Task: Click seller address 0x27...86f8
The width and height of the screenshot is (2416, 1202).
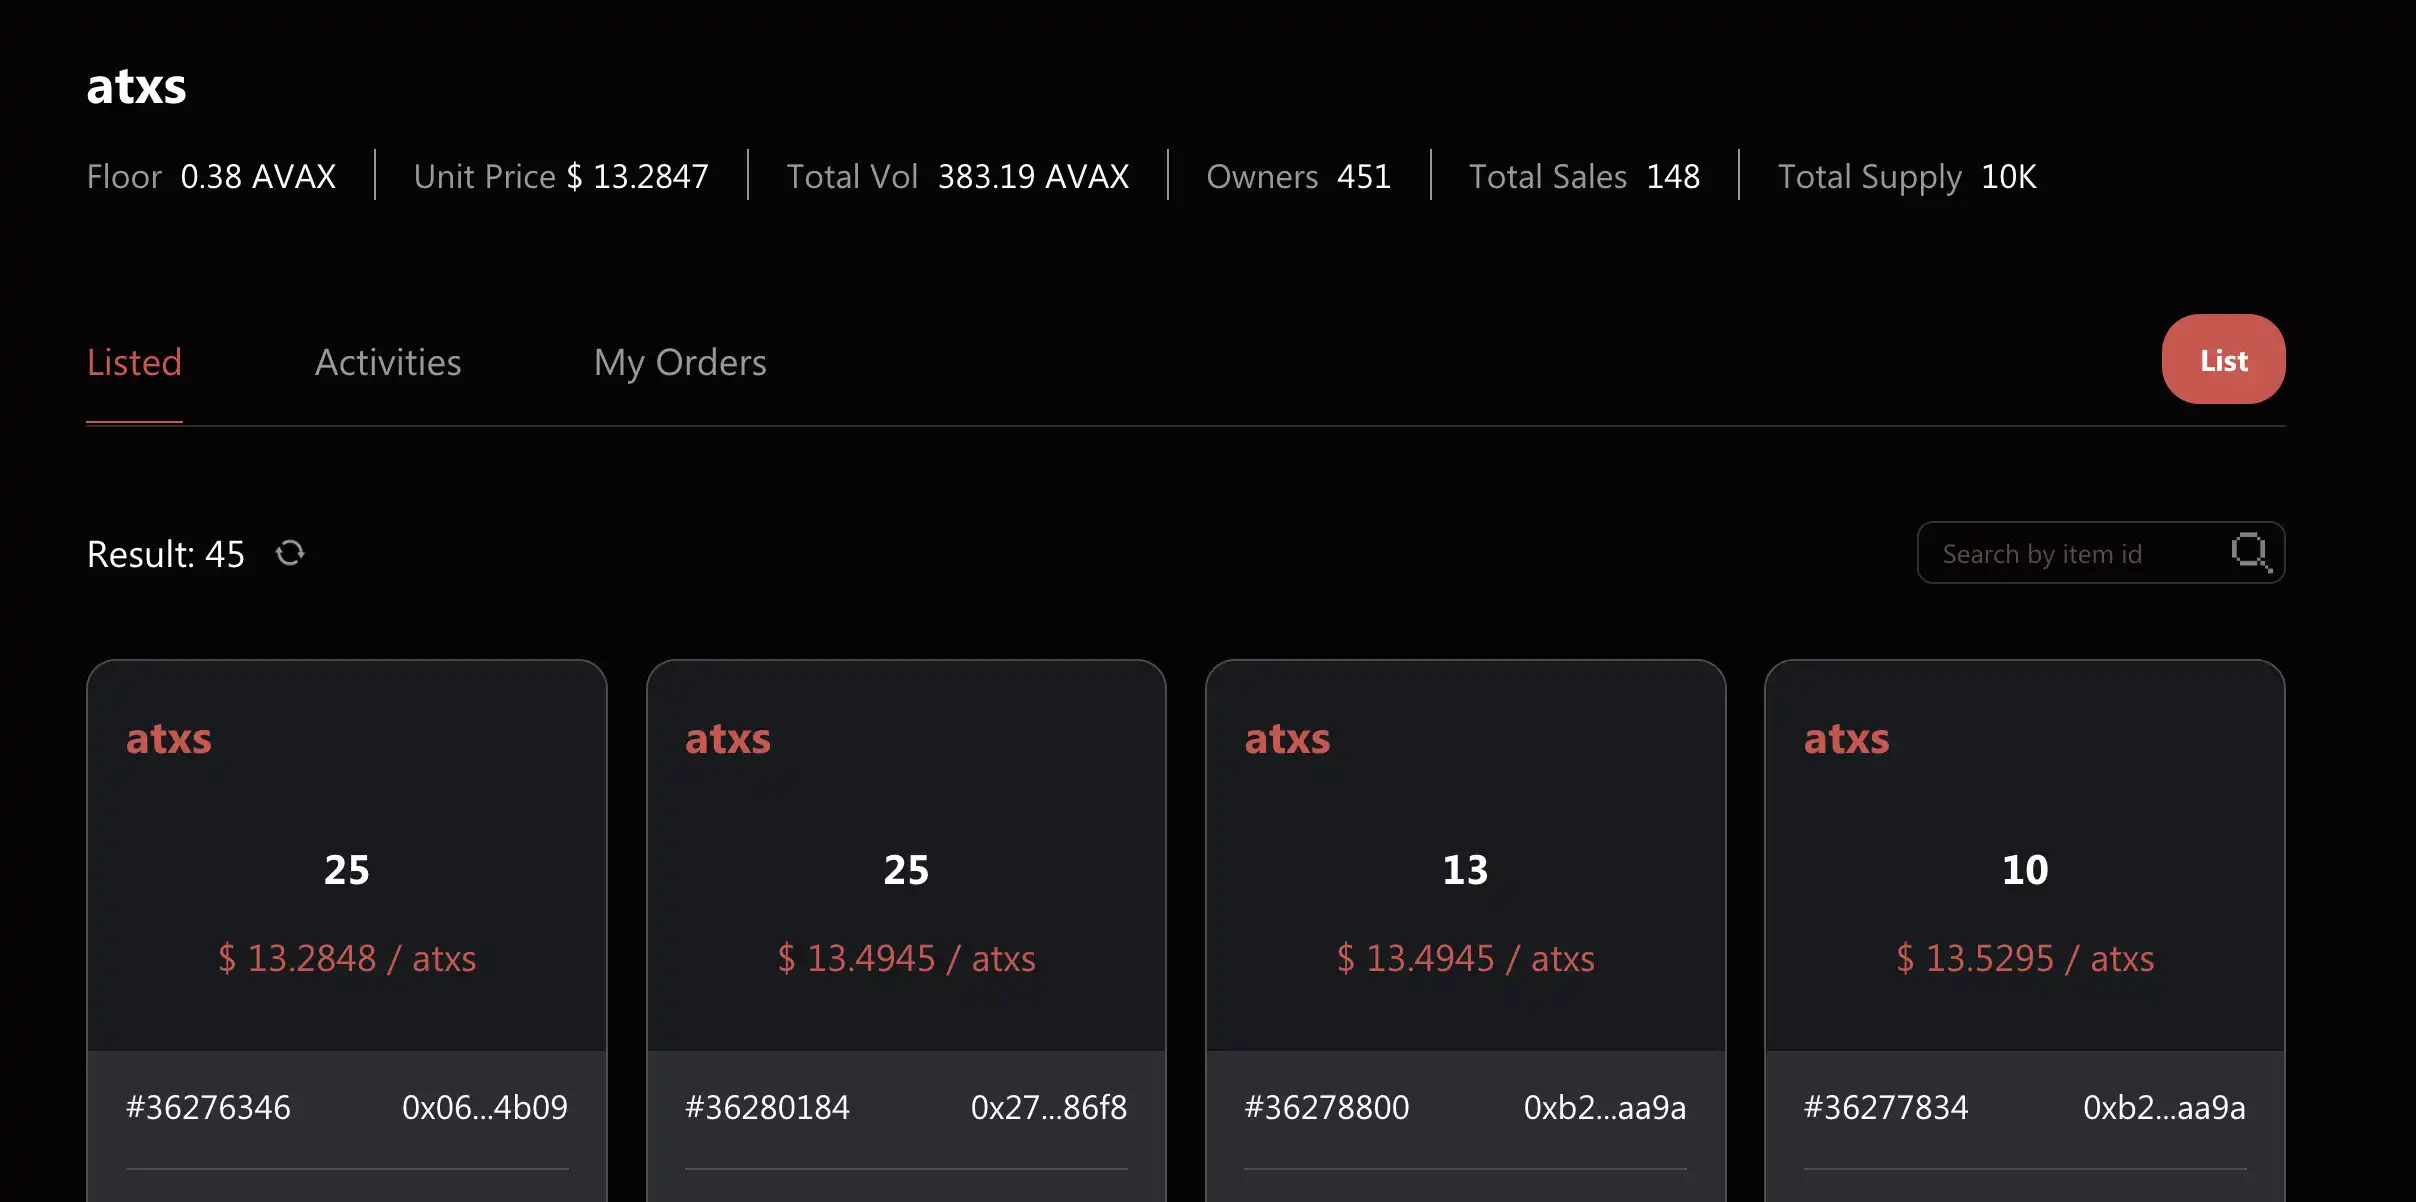Action: tap(1048, 1107)
